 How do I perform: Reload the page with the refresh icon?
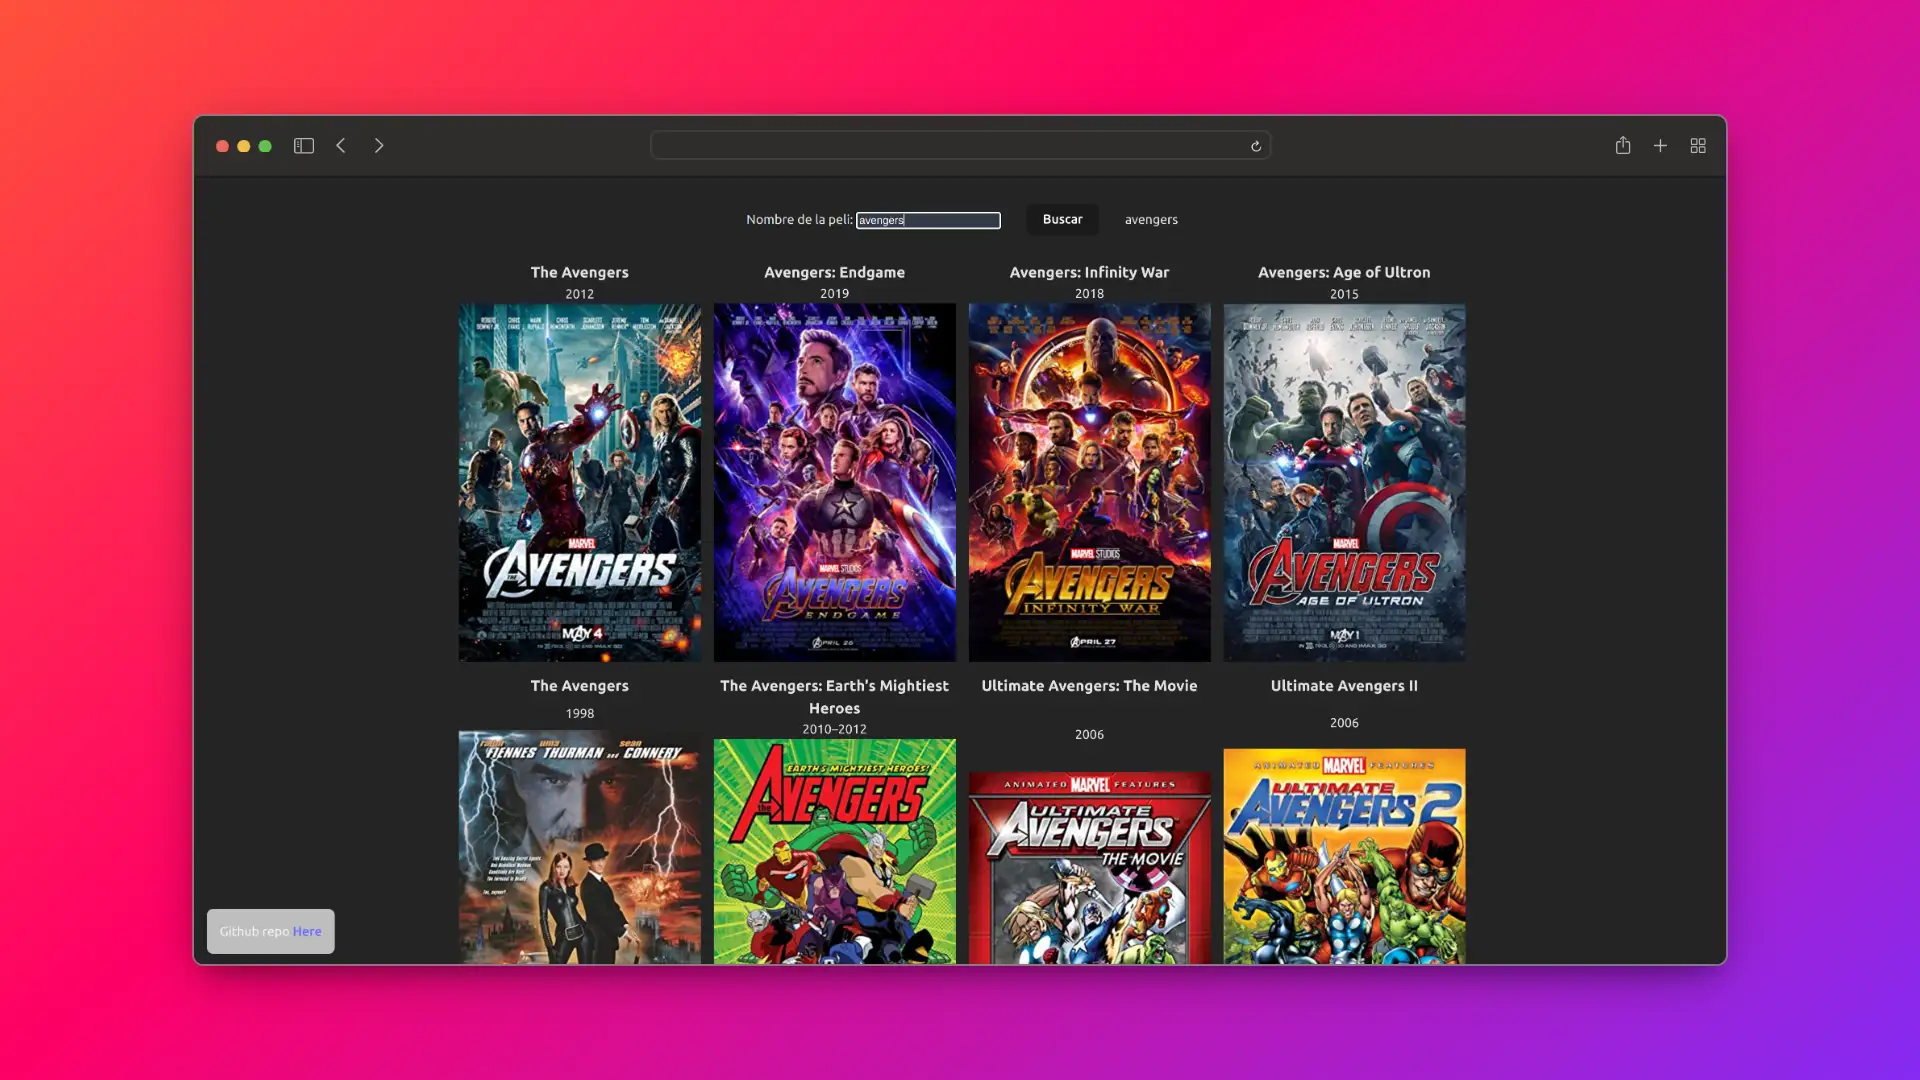[1256, 146]
